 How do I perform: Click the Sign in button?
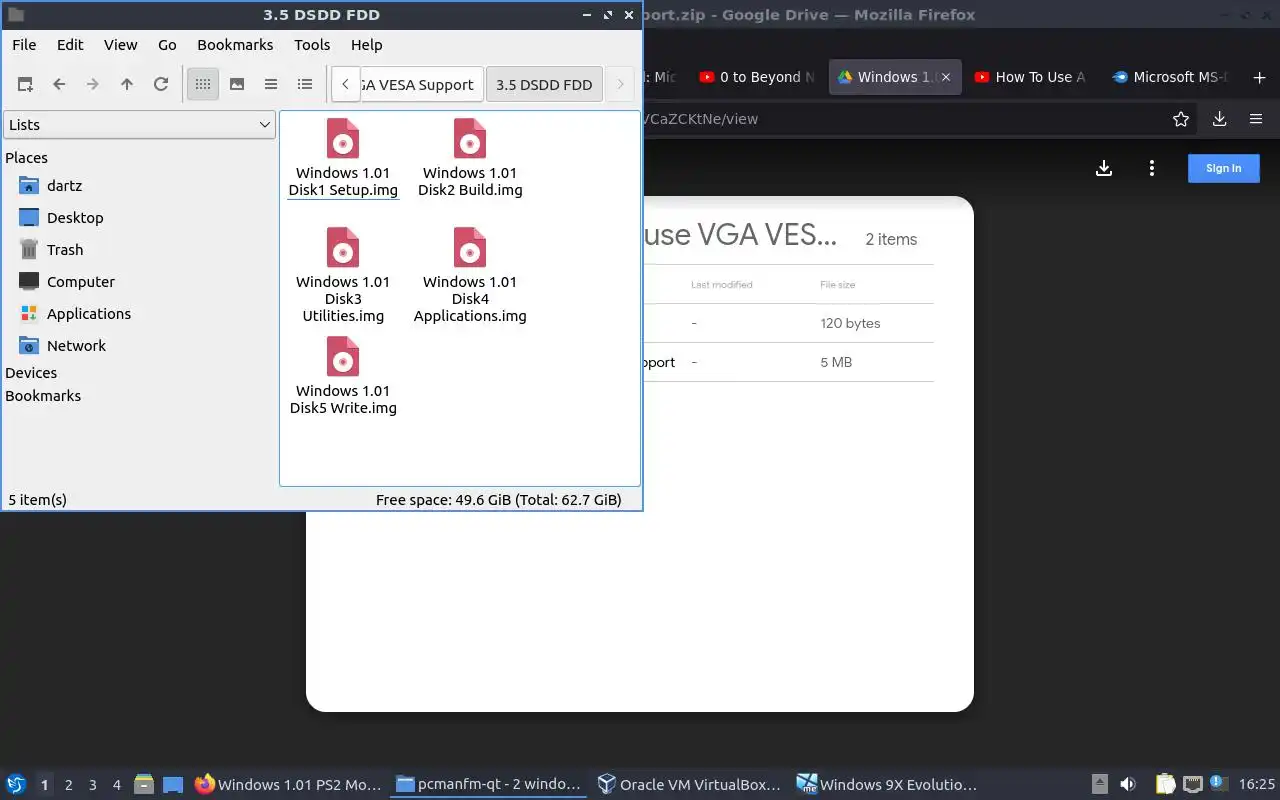click(1224, 168)
